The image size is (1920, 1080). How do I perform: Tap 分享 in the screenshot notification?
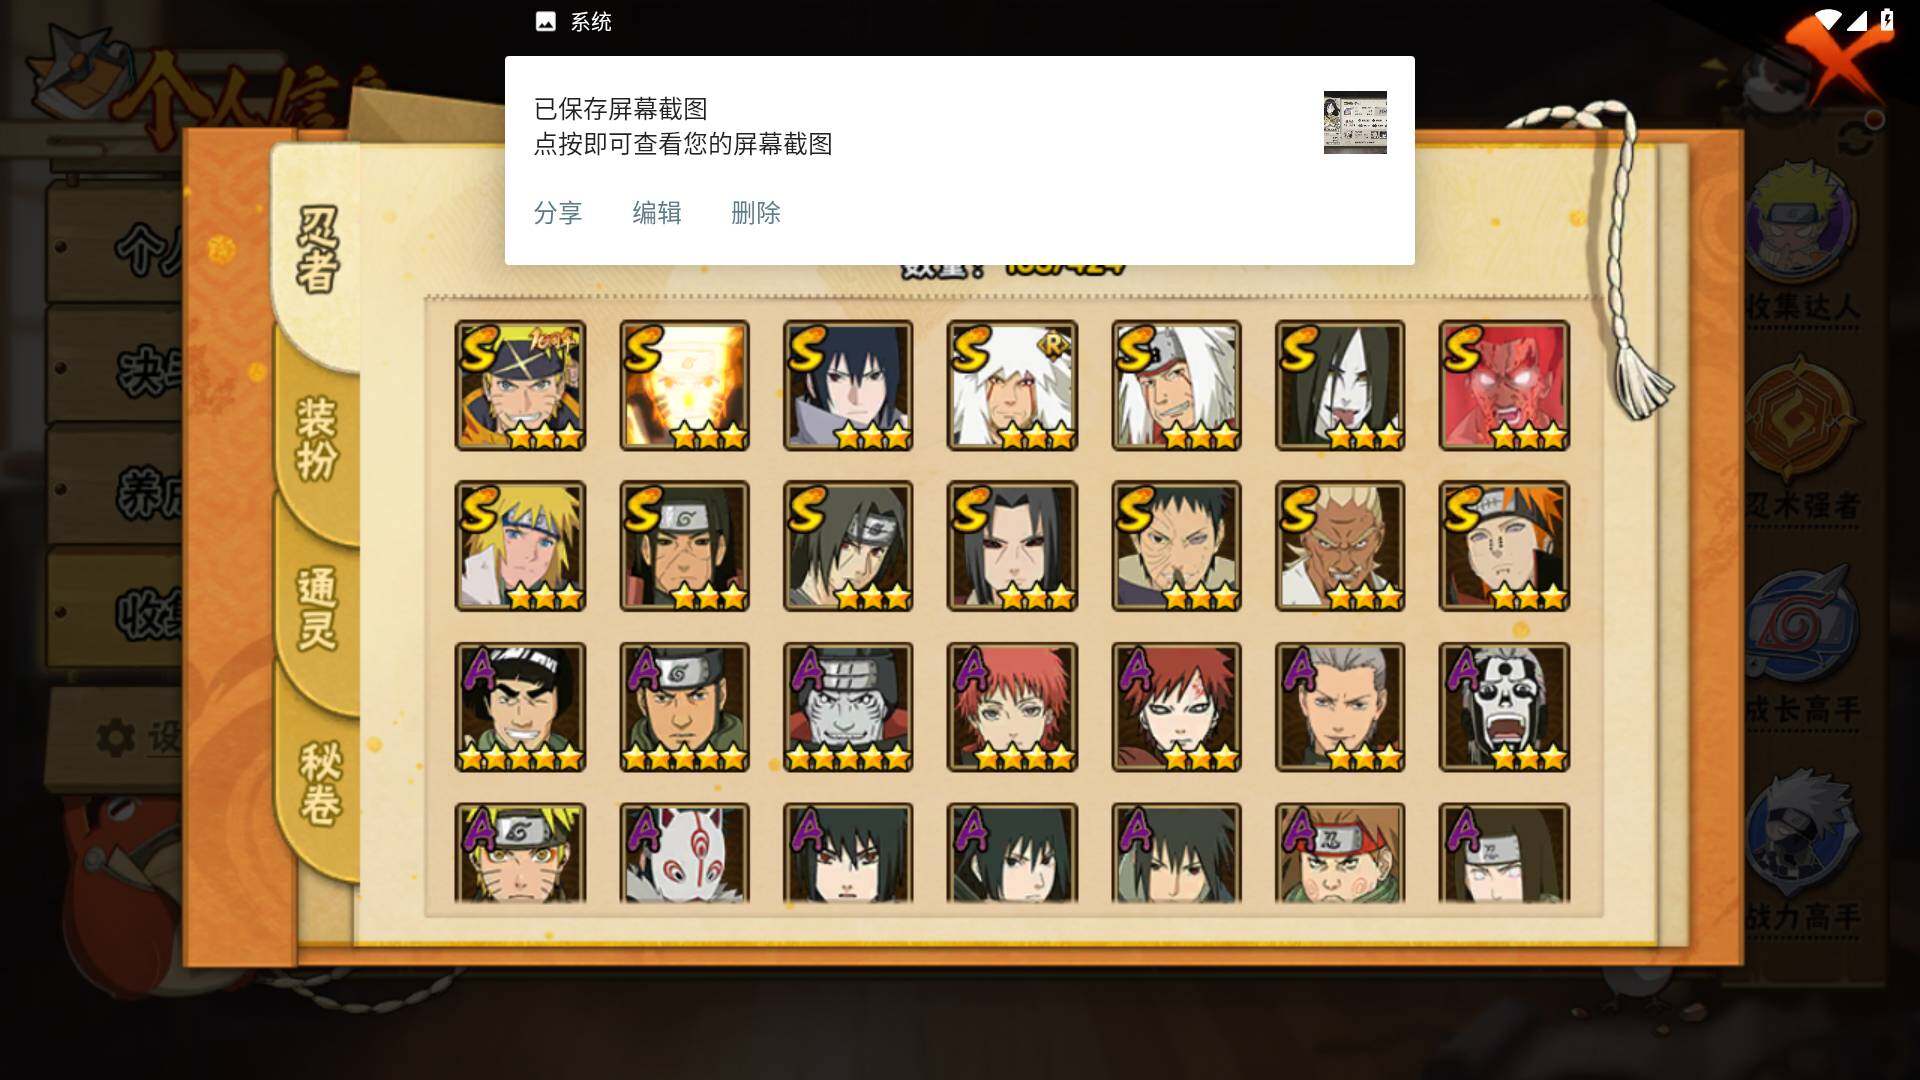tap(558, 213)
